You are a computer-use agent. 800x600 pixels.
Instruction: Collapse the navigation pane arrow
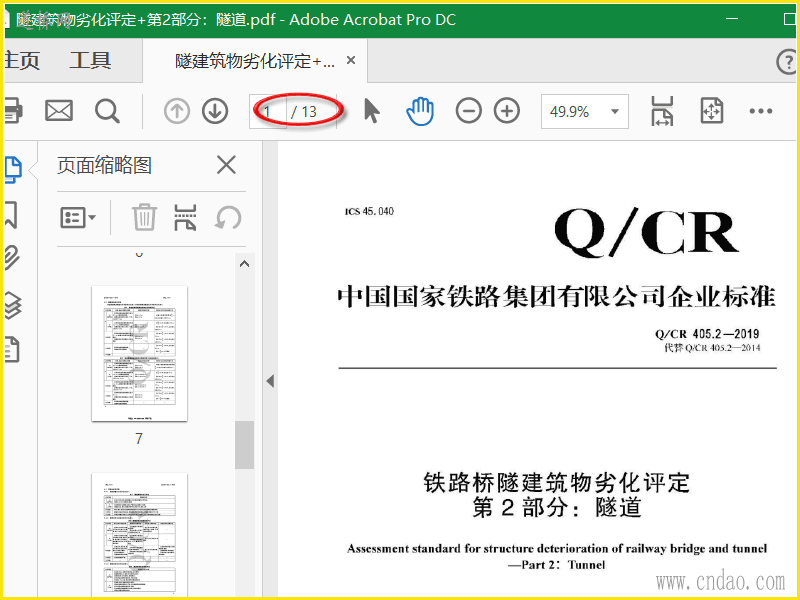[270, 381]
